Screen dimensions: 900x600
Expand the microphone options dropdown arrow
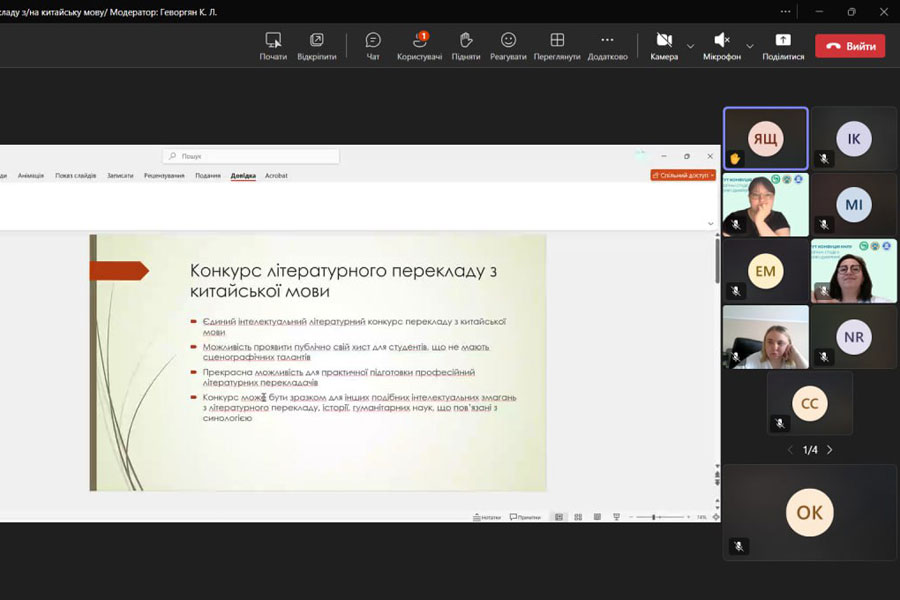tap(750, 46)
